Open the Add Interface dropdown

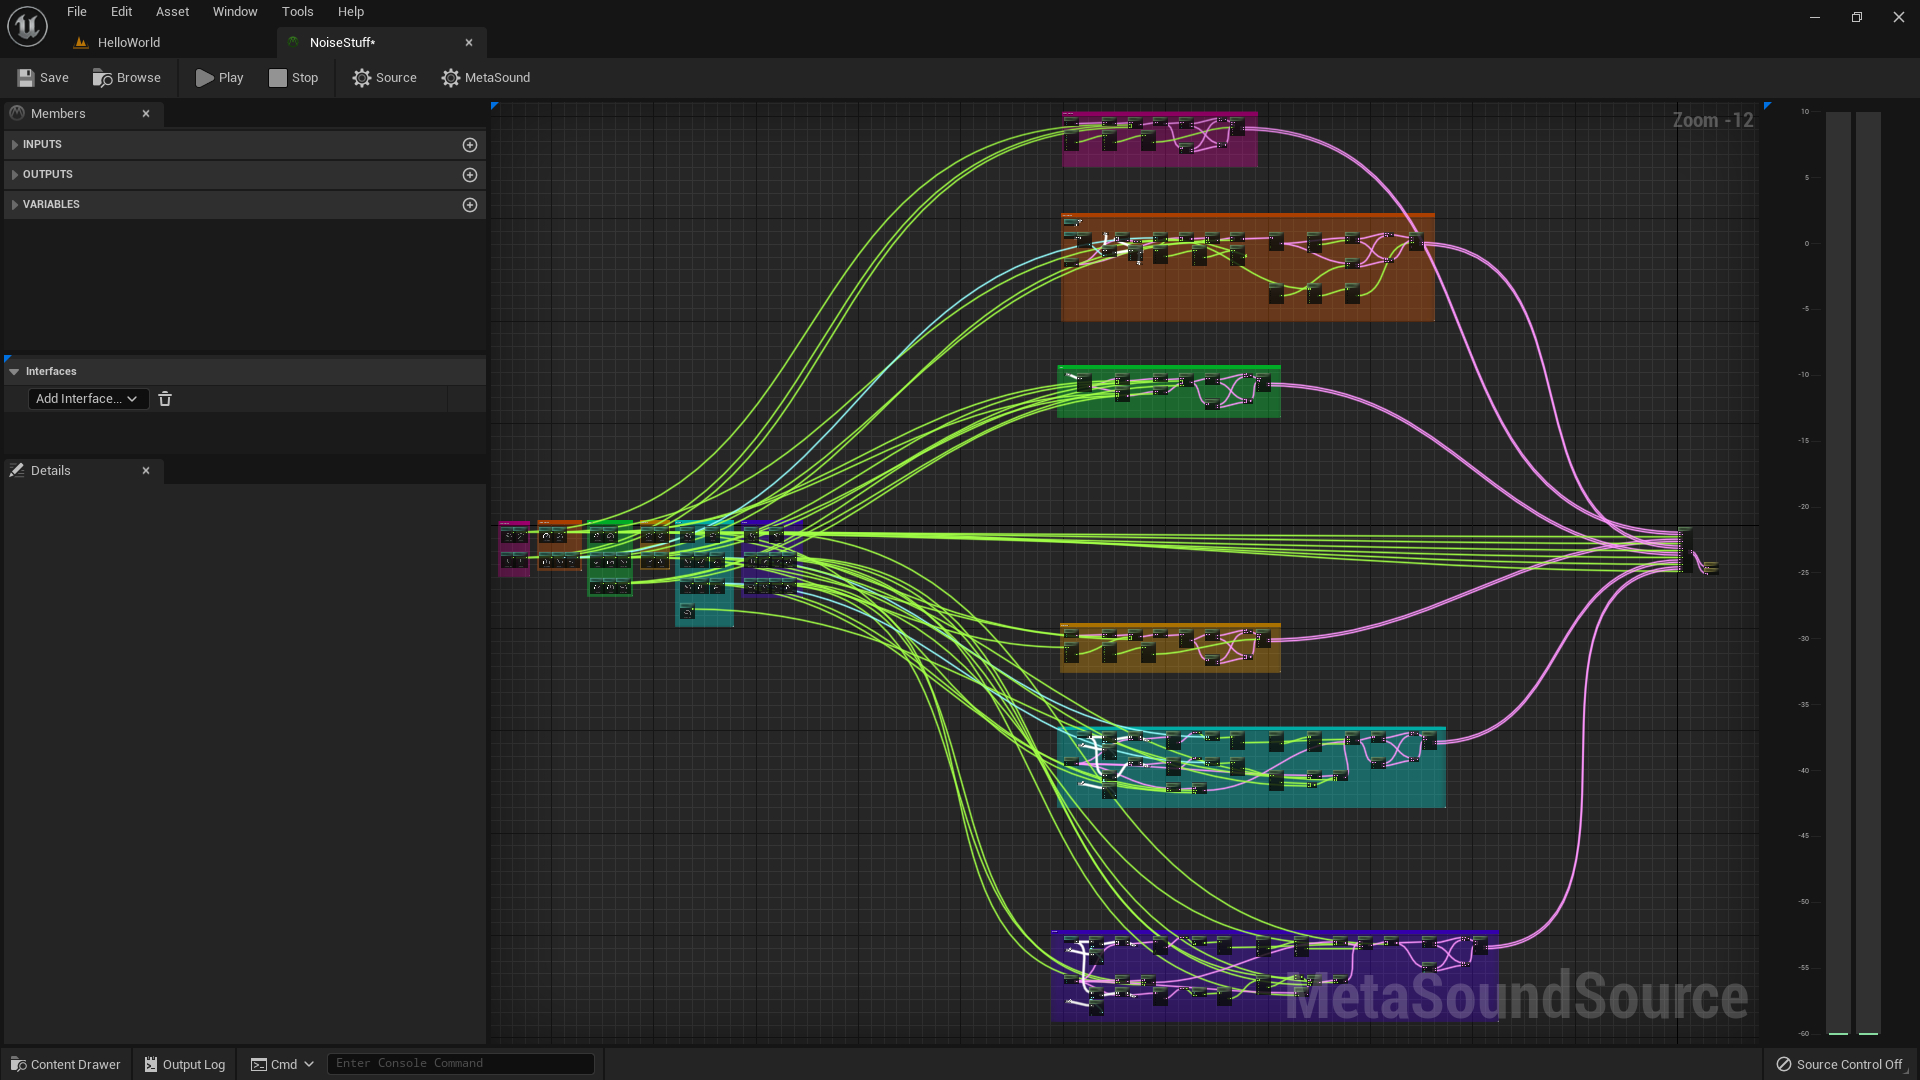[88, 399]
